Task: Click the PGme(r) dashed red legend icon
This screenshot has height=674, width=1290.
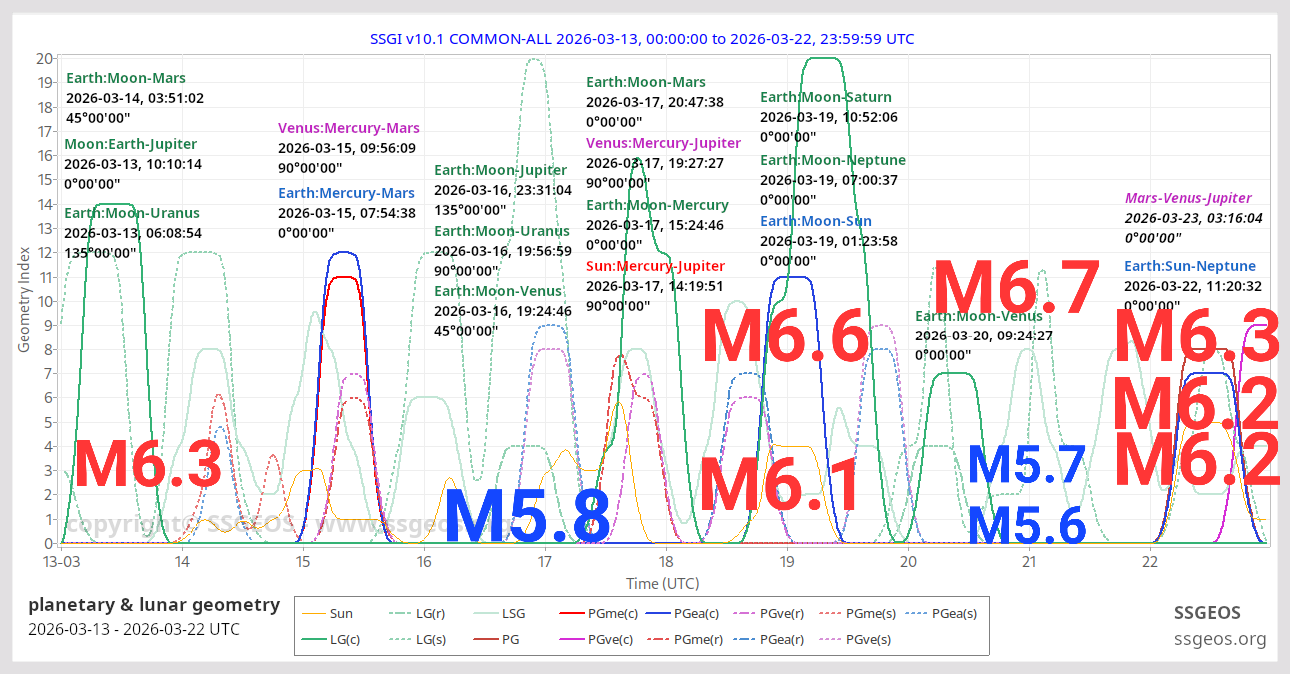Action: coord(660,639)
